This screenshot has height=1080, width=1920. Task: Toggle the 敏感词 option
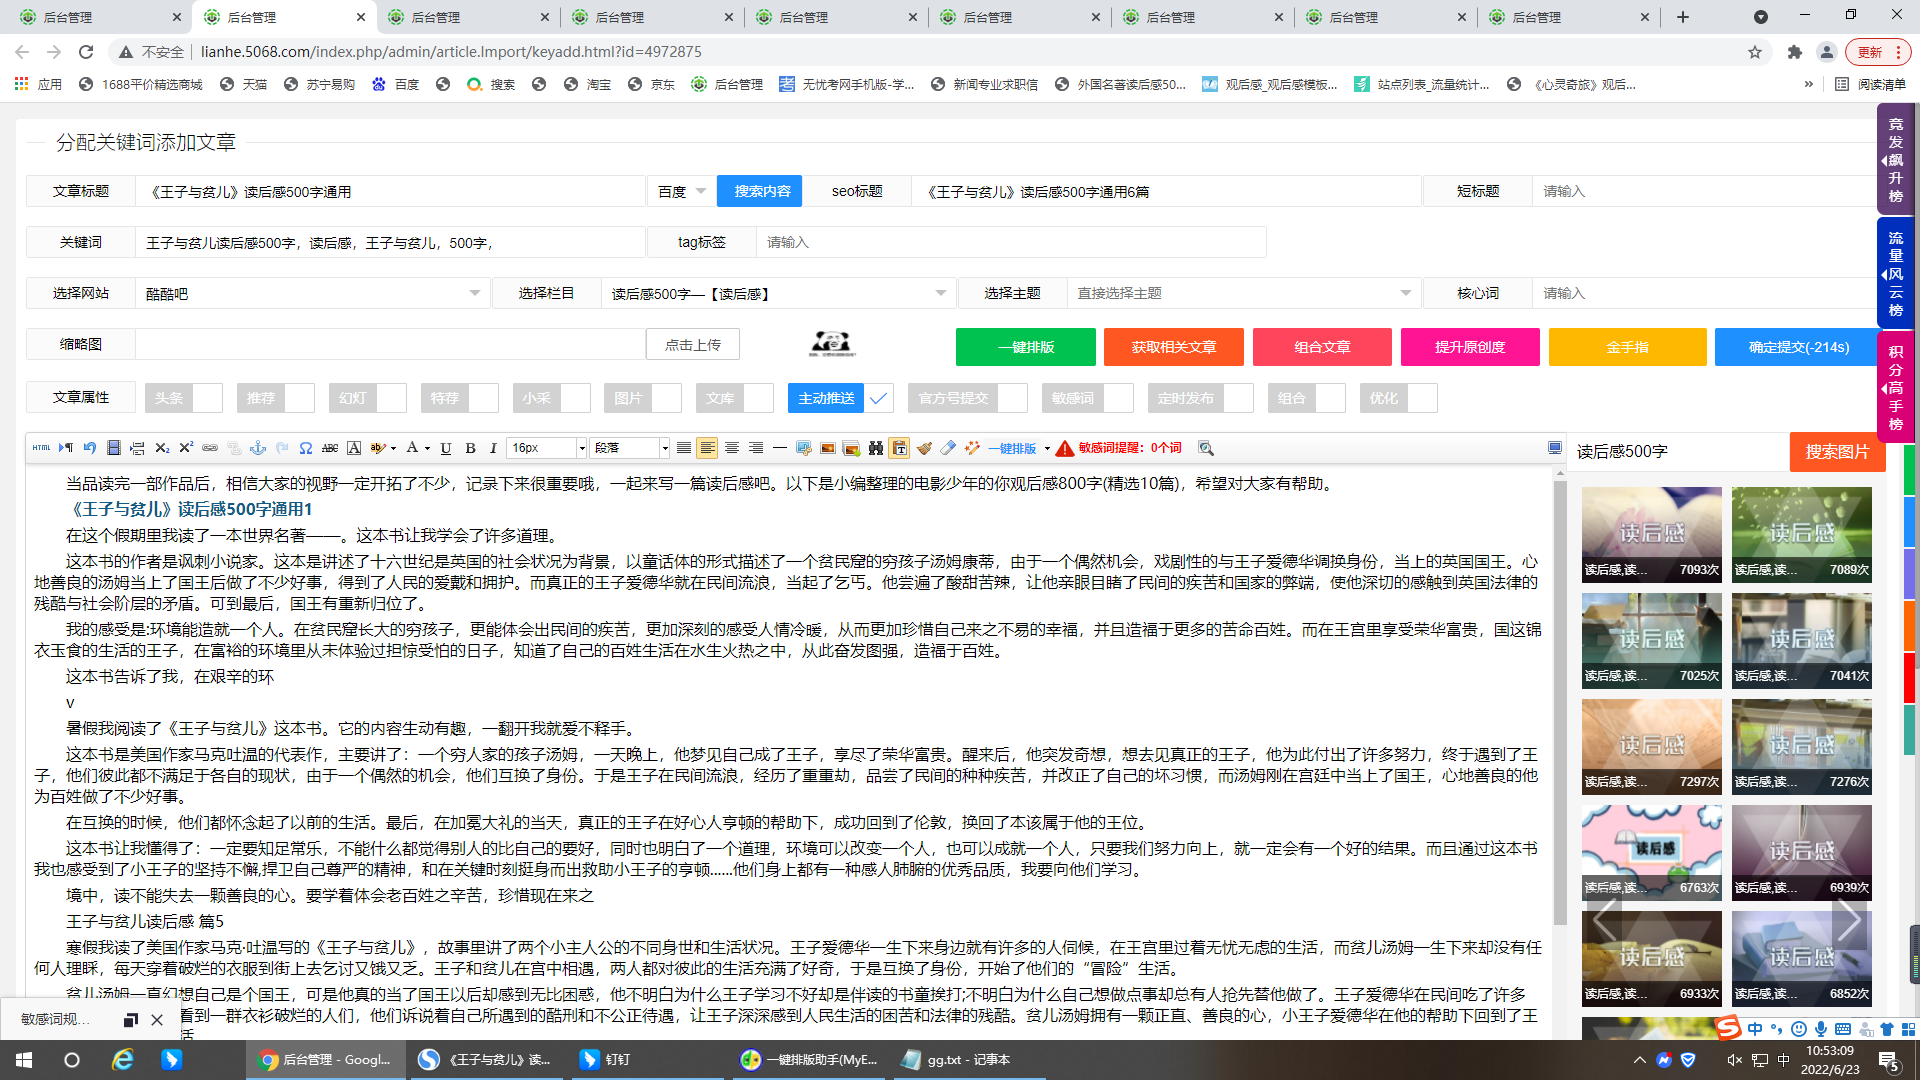point(1087,398)
